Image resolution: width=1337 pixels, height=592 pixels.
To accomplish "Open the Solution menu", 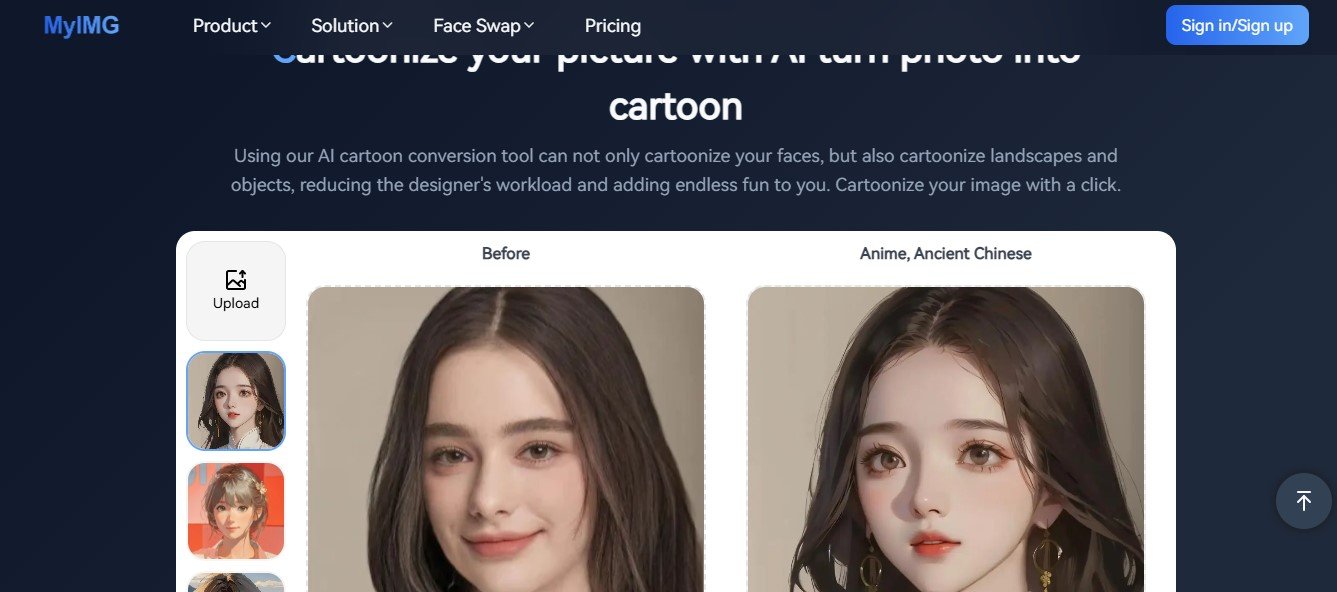I will (352, 26).
